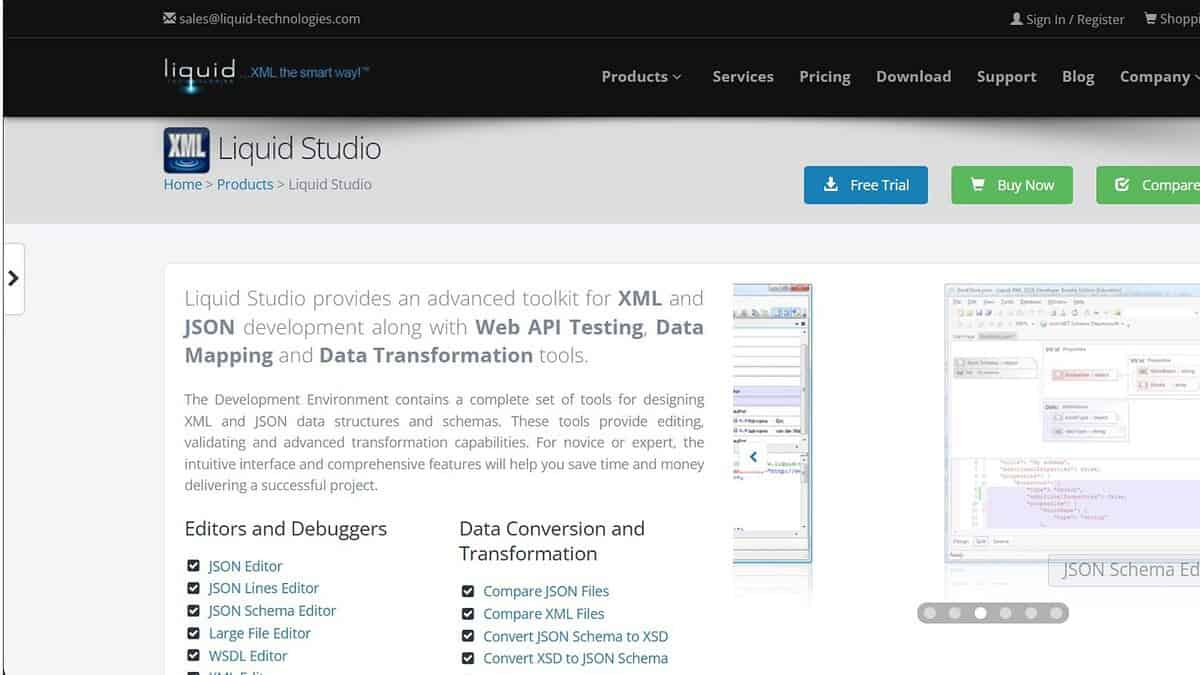Click Data Conversion and Transformation heading

pyautogui.click(x=552, y=541)
